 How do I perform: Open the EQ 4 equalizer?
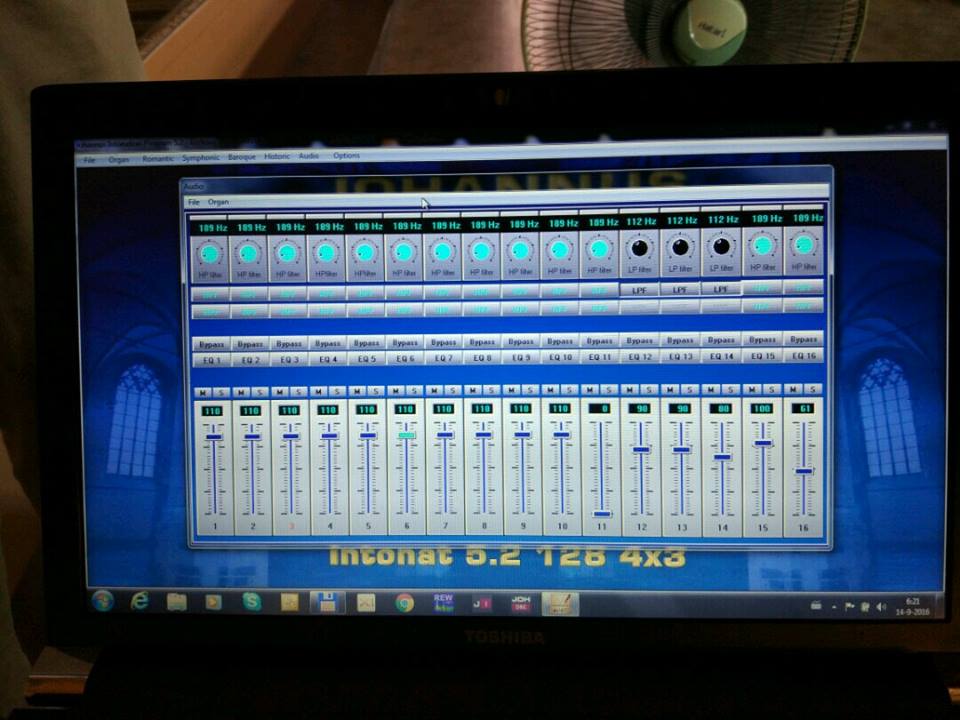tap(328, 359)
